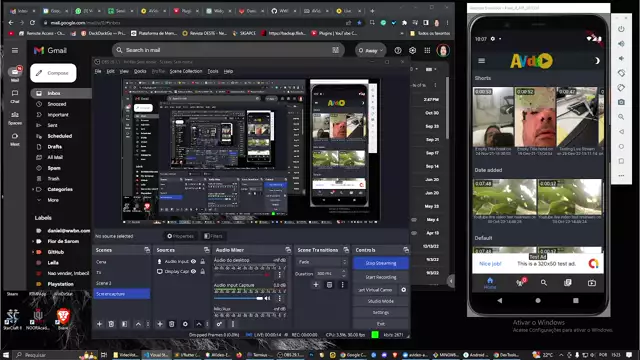Click emulator zoom magnifier icon

click(621, 117)
